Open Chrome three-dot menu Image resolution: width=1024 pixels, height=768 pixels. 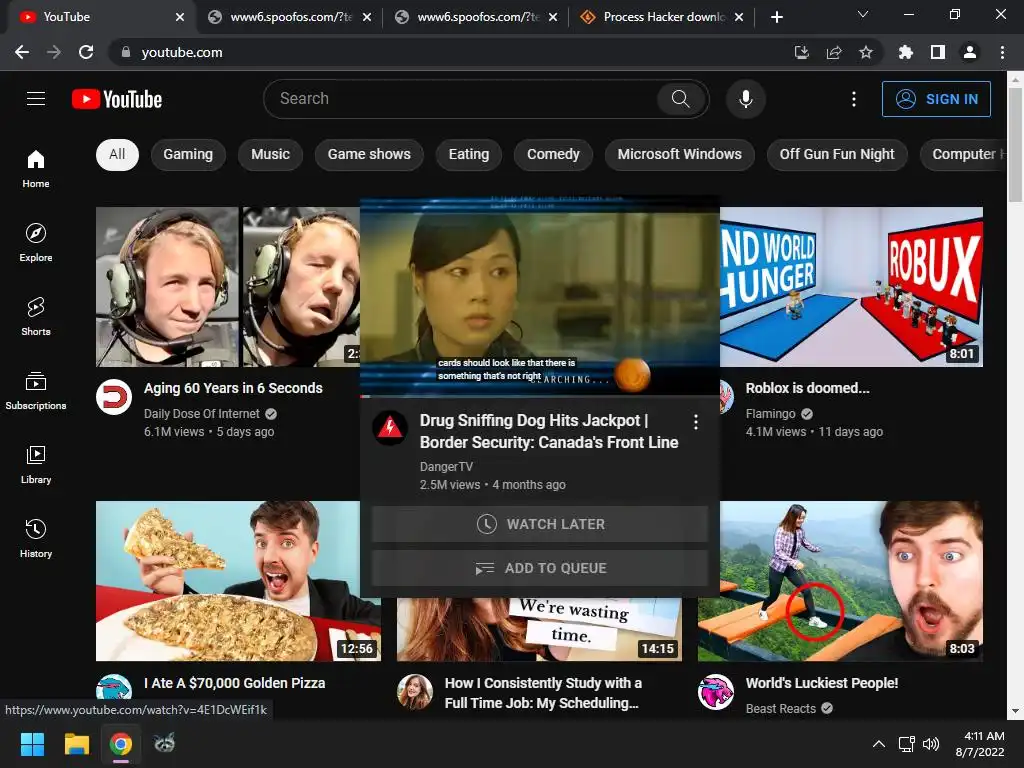pos(1002,52)
